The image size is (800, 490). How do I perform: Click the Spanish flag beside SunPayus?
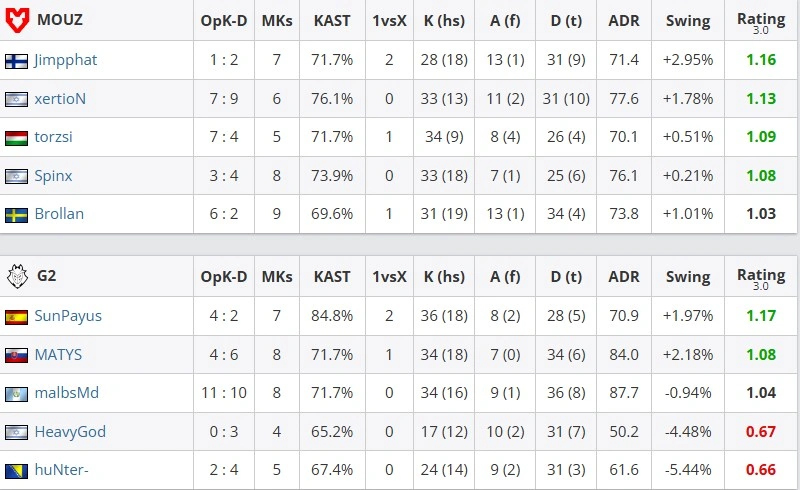point(16,317)
